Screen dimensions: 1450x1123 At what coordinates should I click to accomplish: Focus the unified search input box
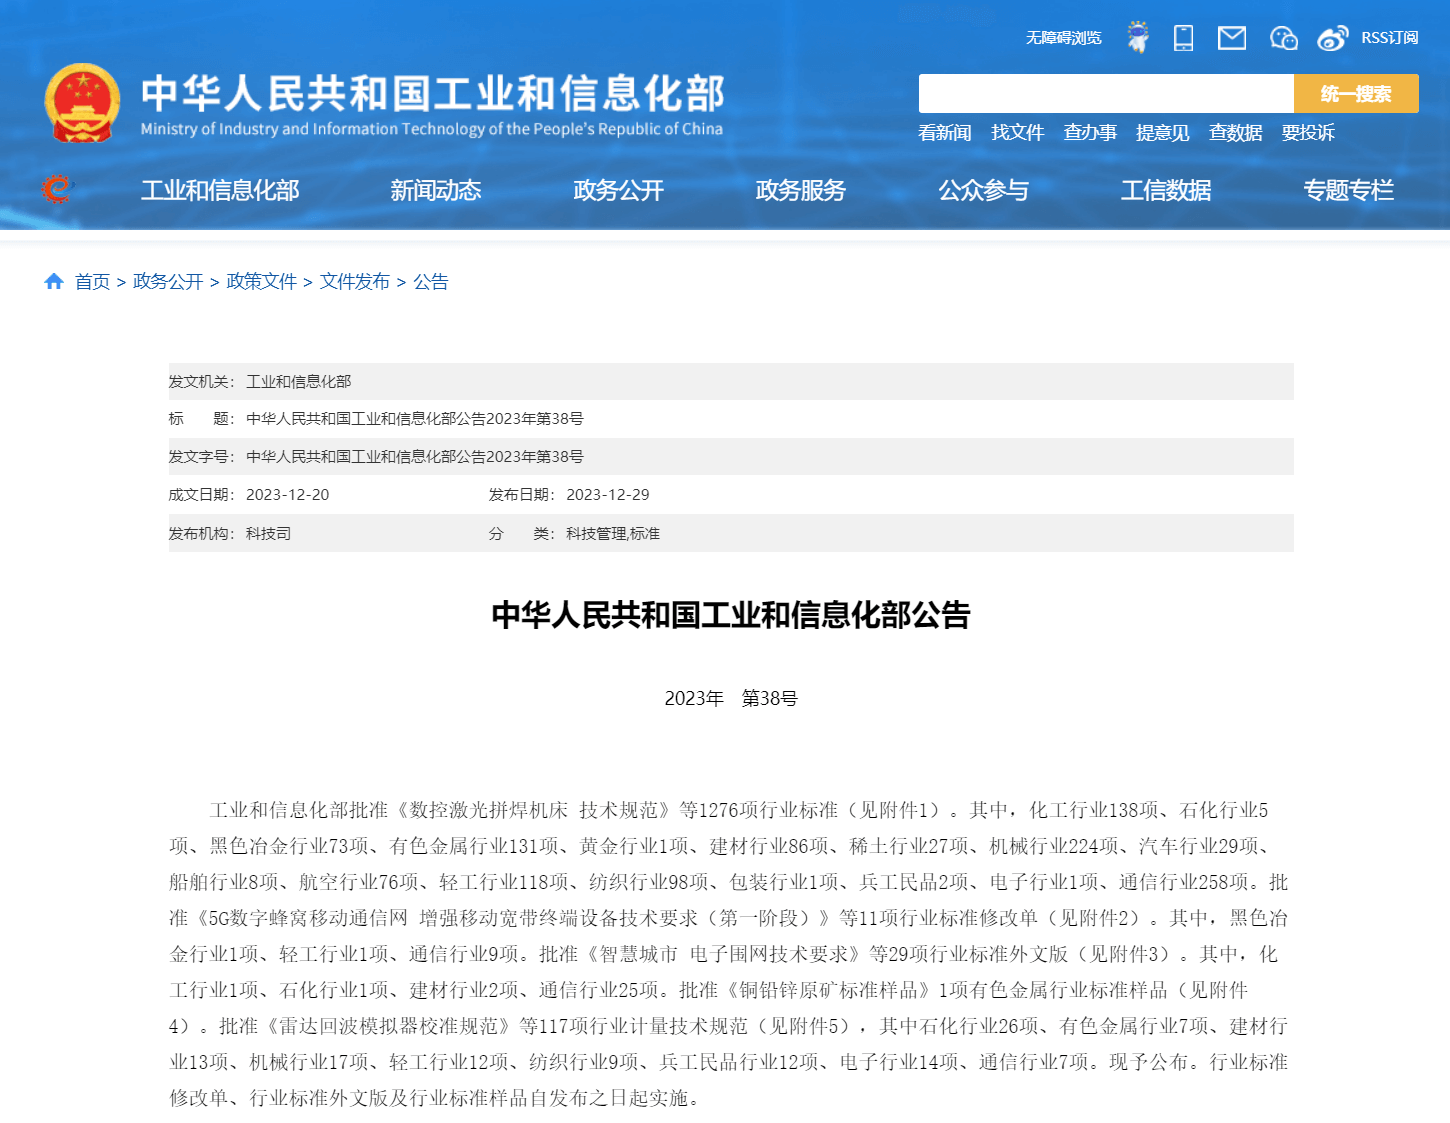1105,94
